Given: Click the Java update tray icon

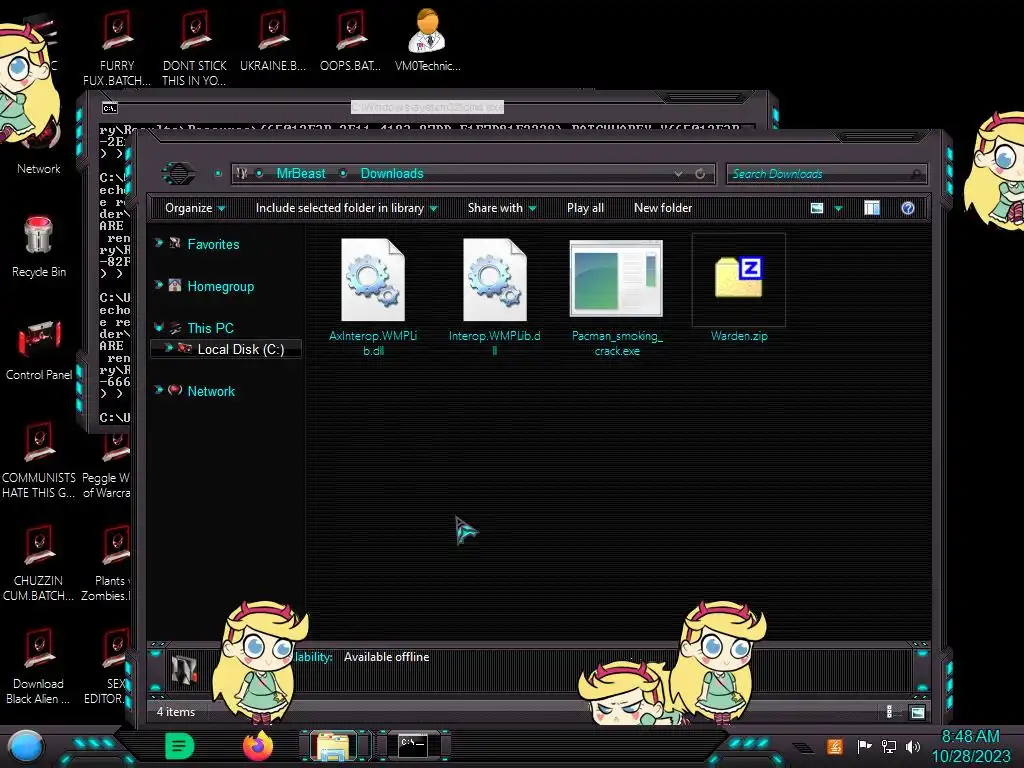Looking at the screenshot, I should [x=834, y=746].
